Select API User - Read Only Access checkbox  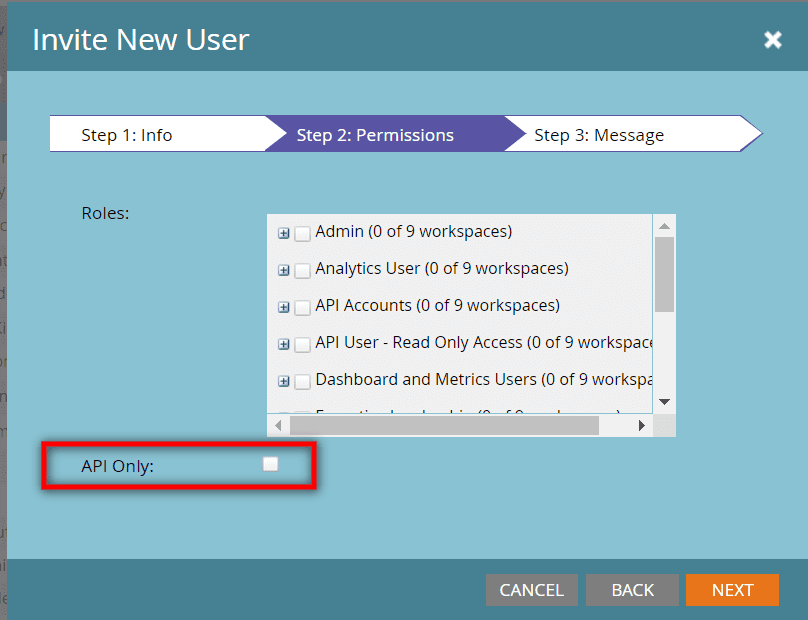[x=302, y=345]
